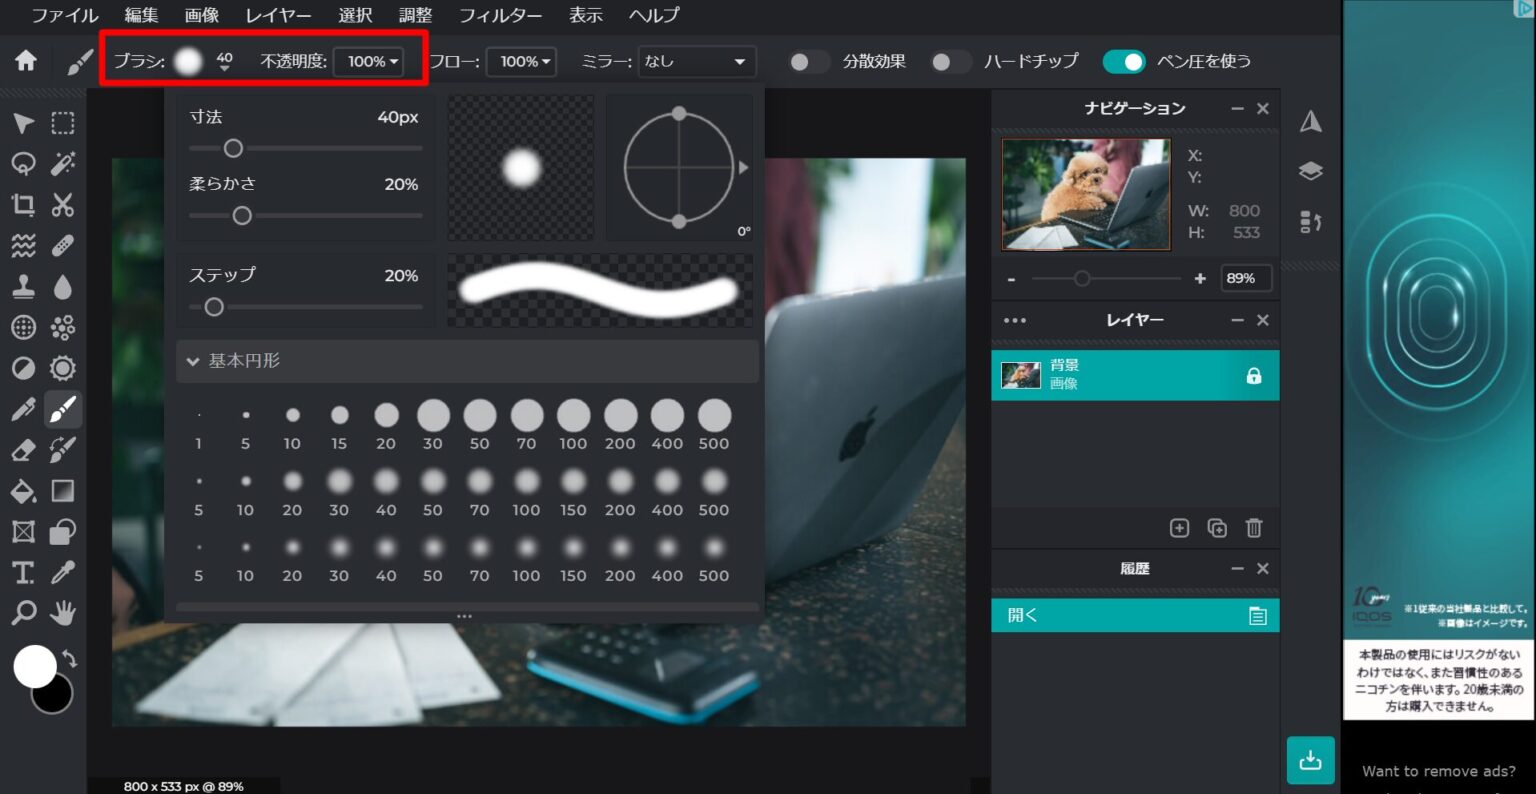Switch to the Eraser tool

[24, 449]
